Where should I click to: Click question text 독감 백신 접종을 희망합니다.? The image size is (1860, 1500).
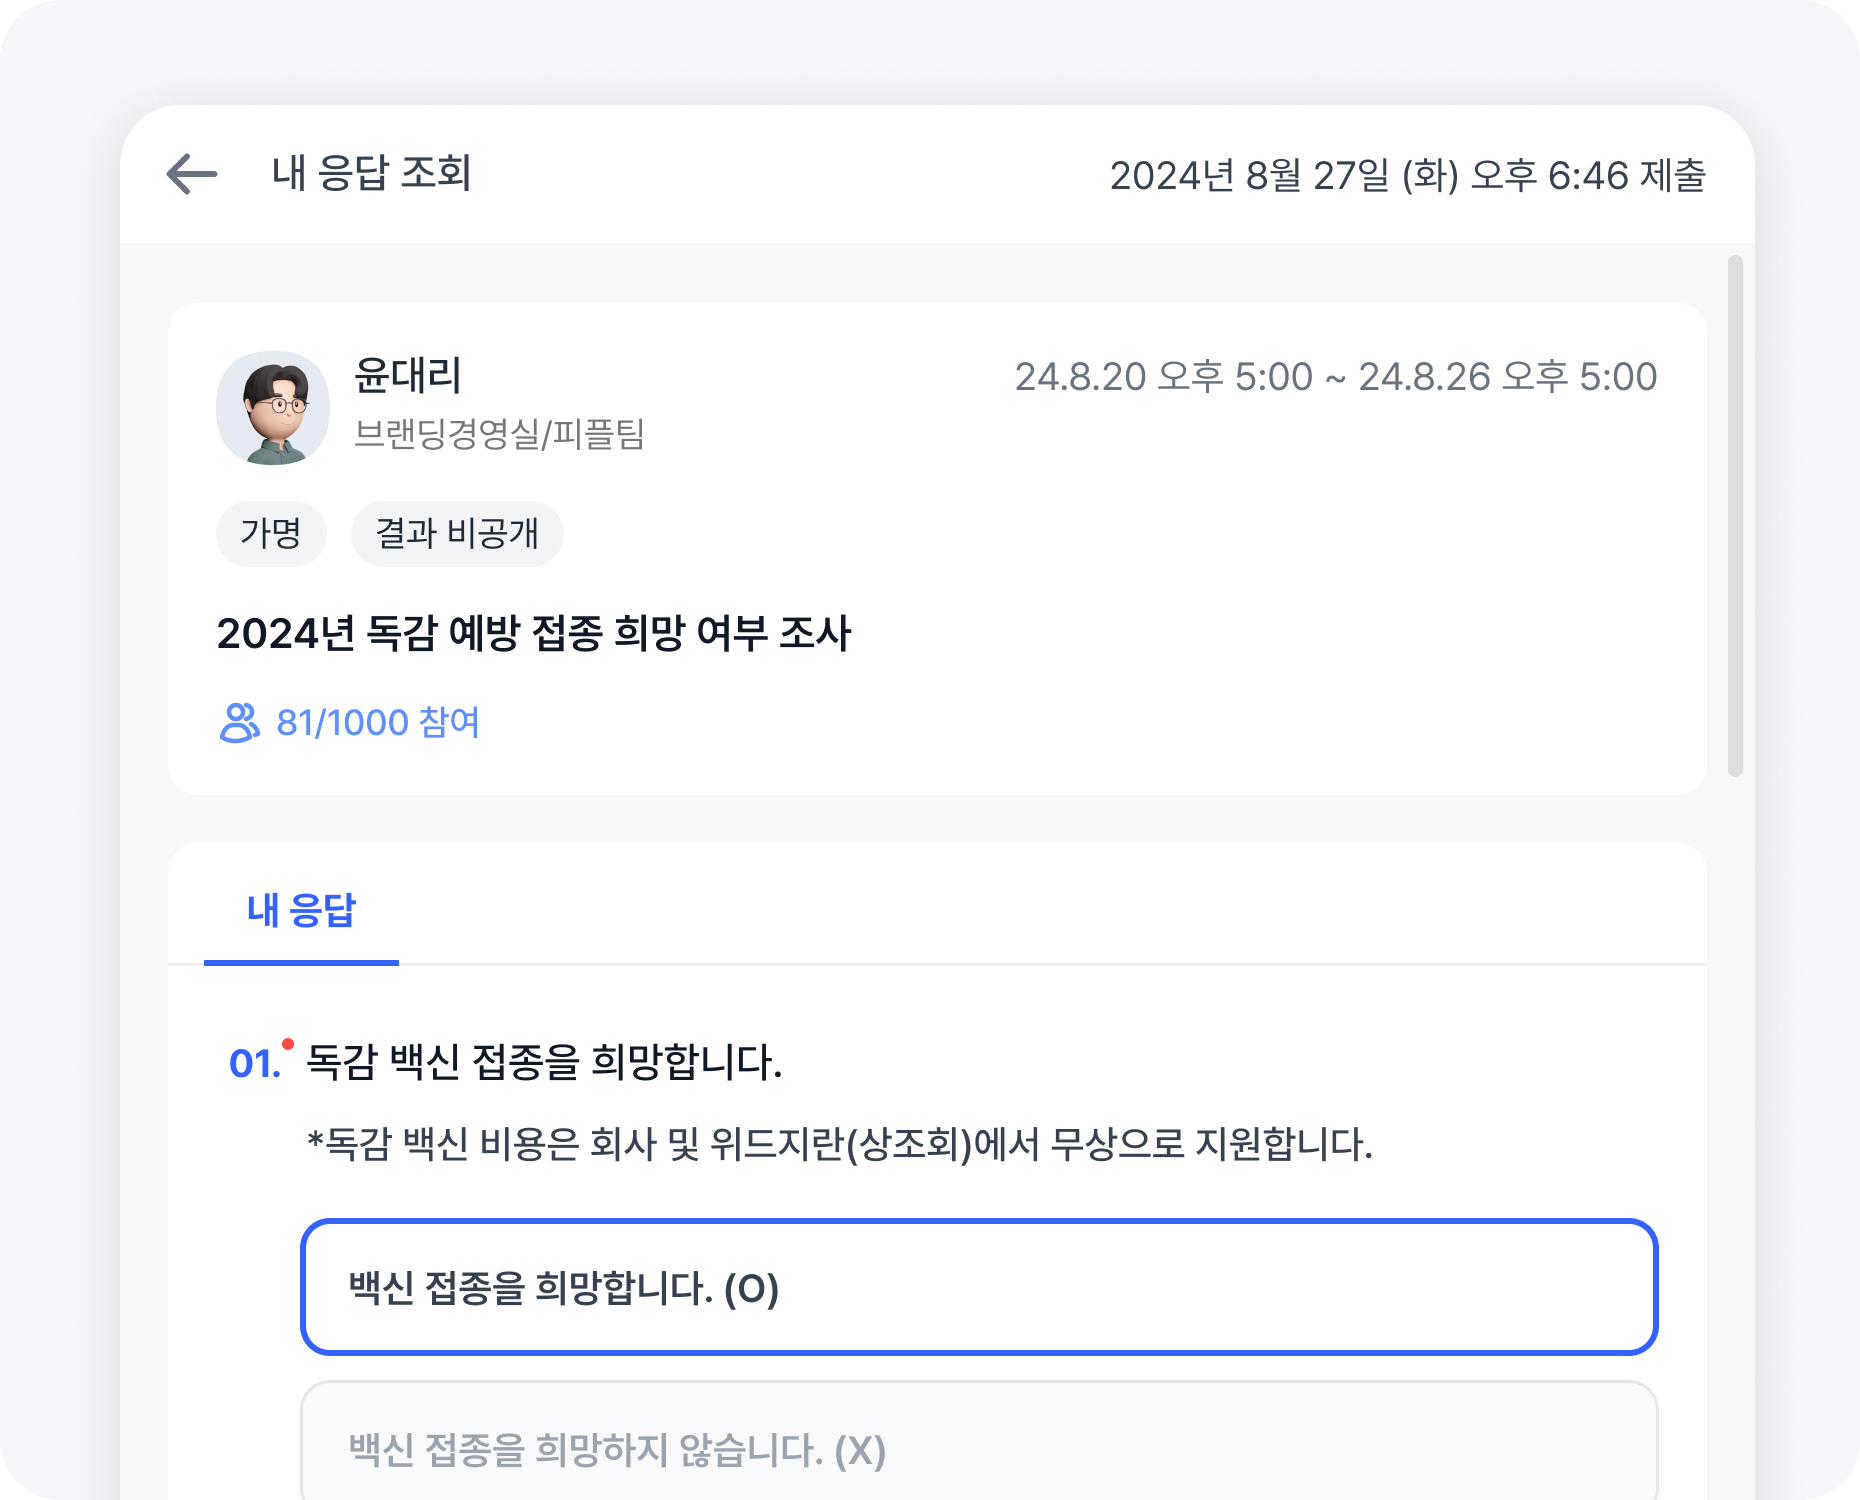click(x=544, y=1062)
